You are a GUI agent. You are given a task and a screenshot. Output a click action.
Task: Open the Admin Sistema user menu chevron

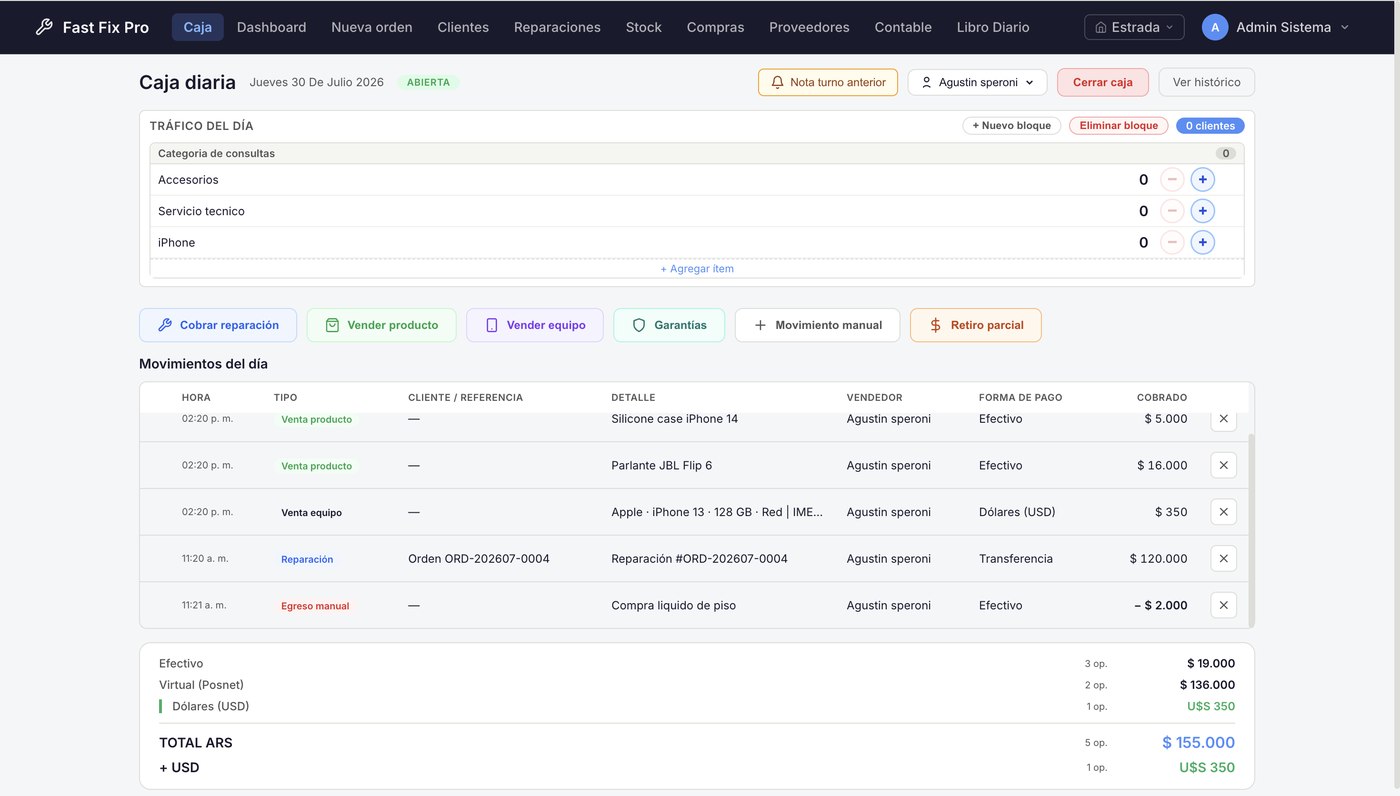click(x=1344, y=28)
